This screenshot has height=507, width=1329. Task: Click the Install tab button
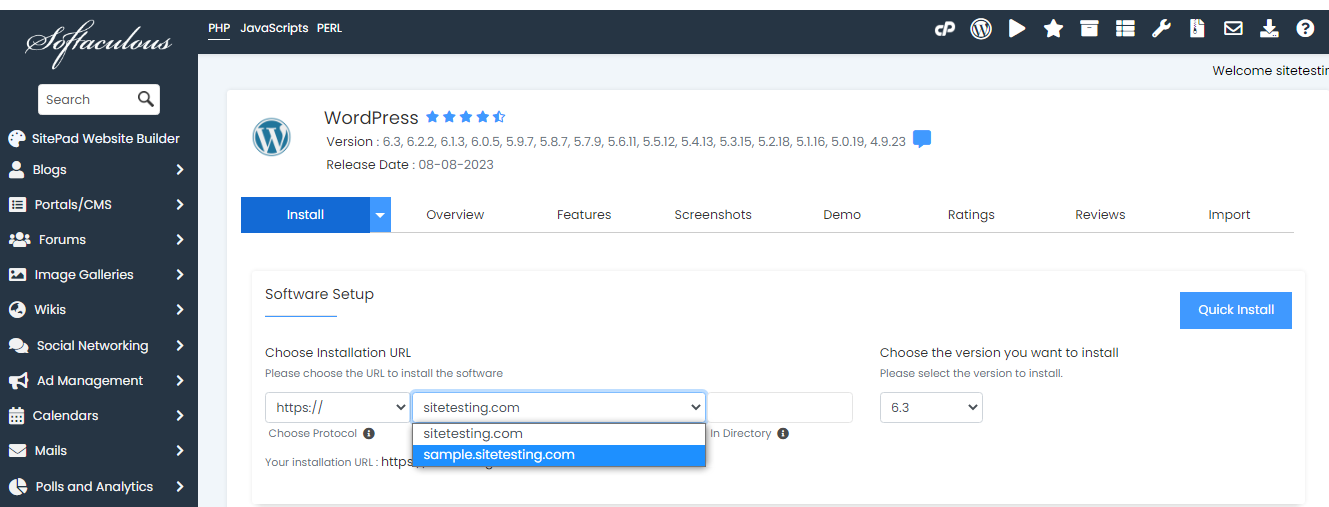pyautogui.click(x=305, y=215)
